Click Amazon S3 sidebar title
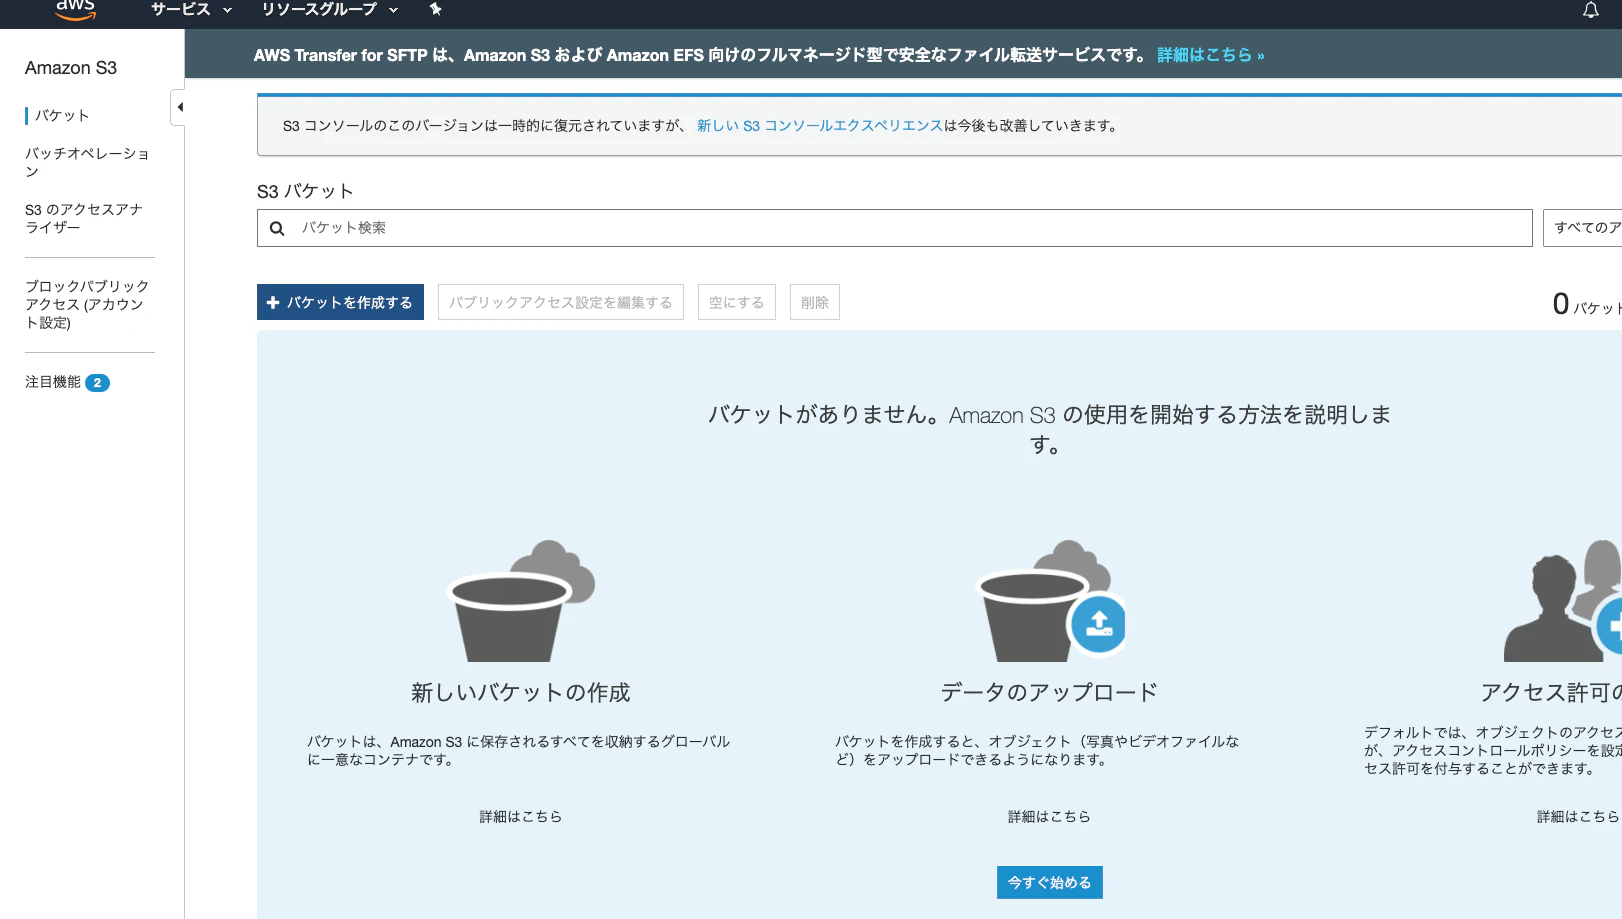Screen dimensions: 1622x919 [x=71, y=68]
